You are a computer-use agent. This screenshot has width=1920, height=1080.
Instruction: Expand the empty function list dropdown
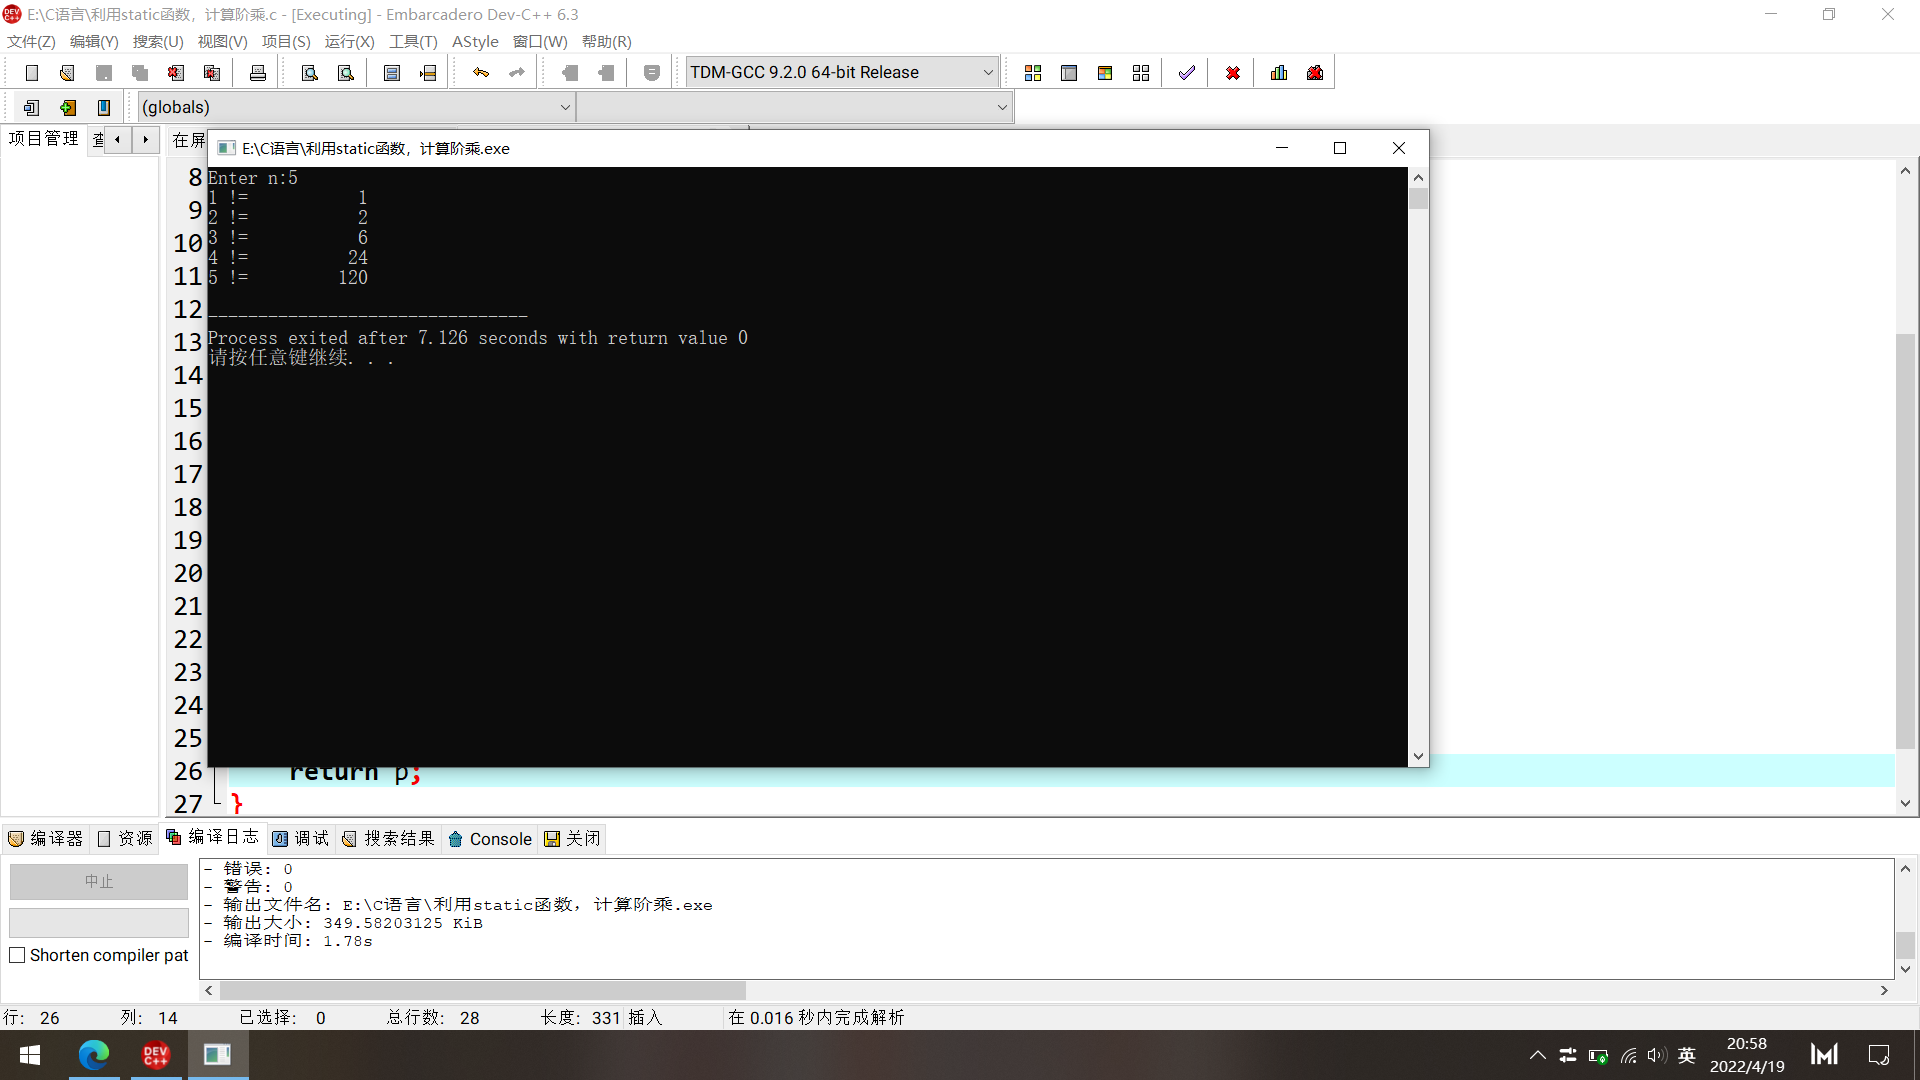pos(1001,107)
